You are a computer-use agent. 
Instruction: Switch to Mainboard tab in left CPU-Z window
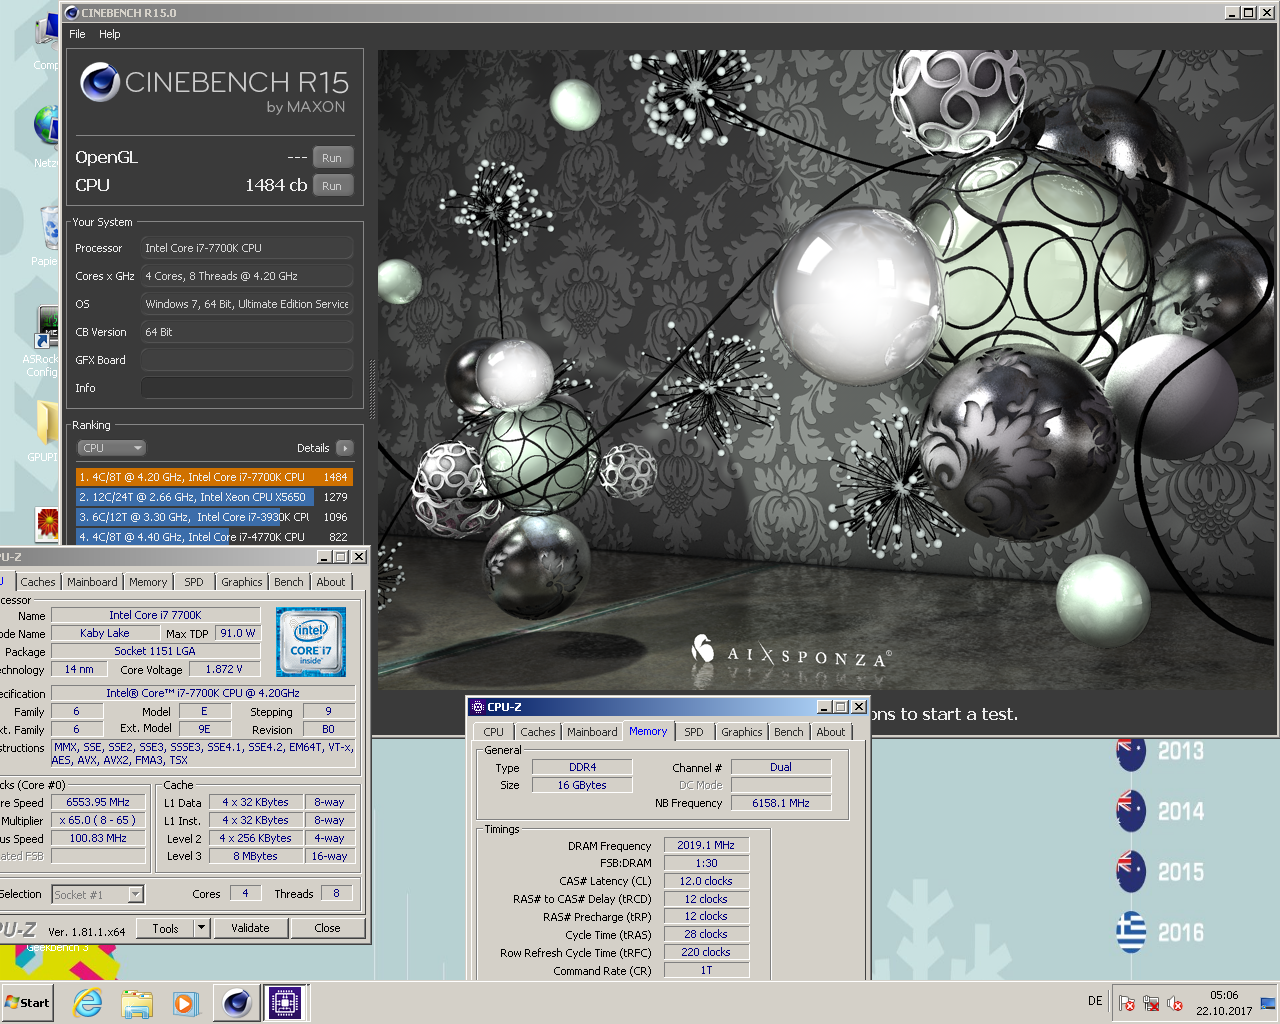point(92,582)
